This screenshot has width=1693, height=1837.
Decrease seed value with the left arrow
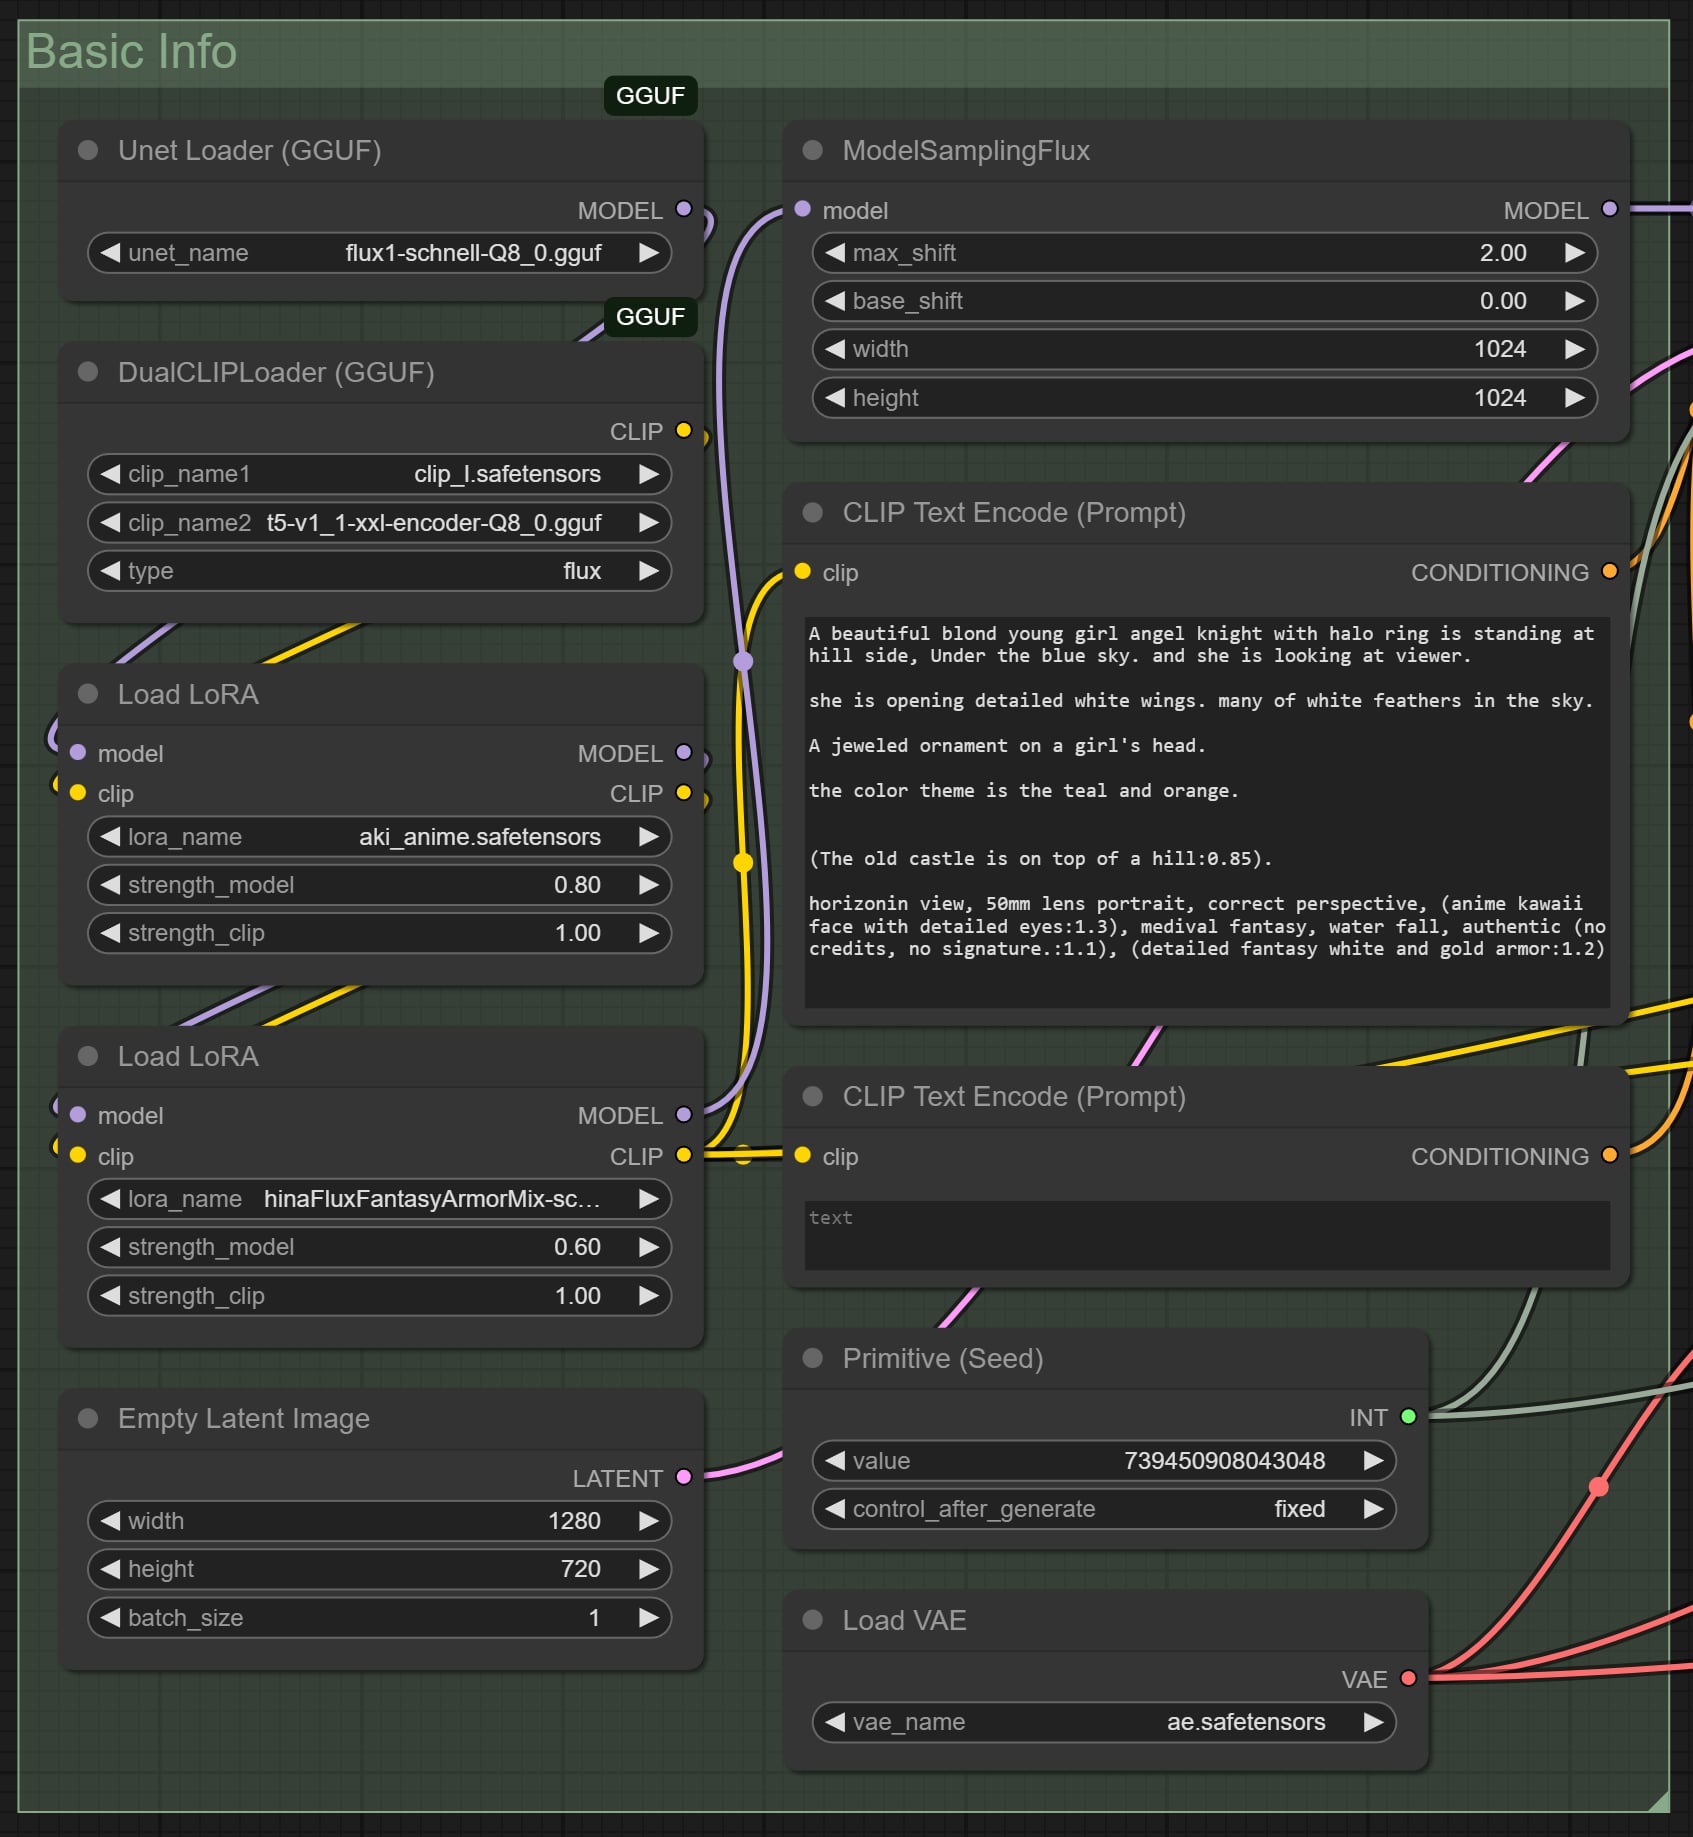point(835,1461)
